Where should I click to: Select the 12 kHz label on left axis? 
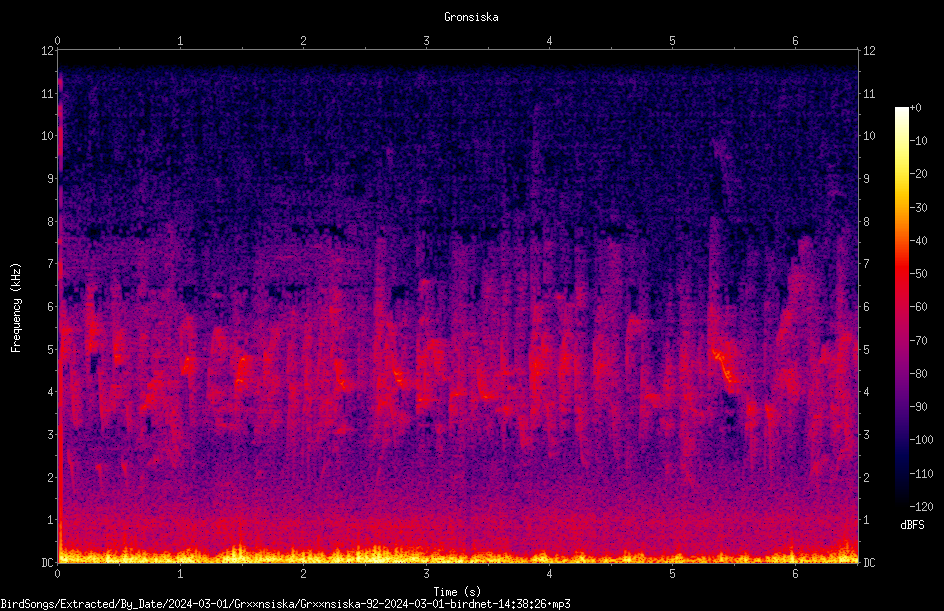pyautogui.click(x=48, y=51)
